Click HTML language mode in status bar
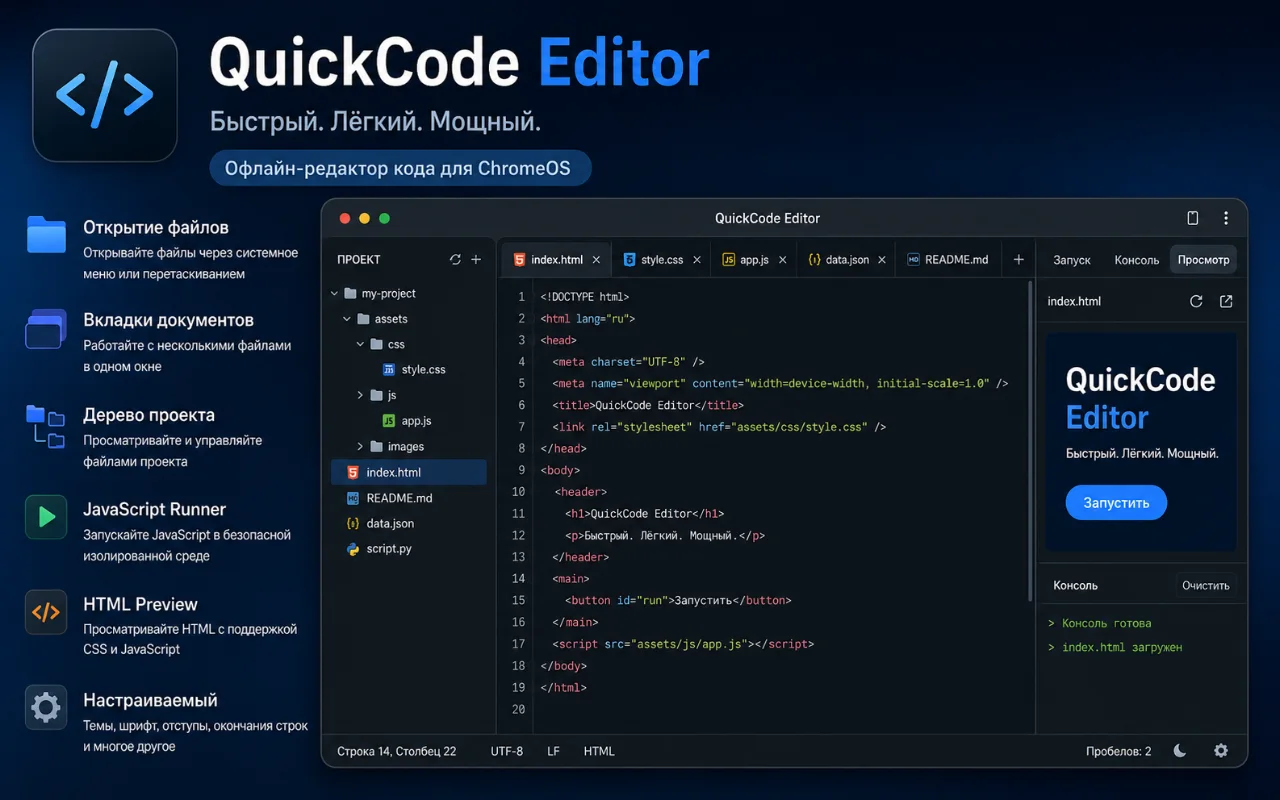1280x800 pixels. 599,751
